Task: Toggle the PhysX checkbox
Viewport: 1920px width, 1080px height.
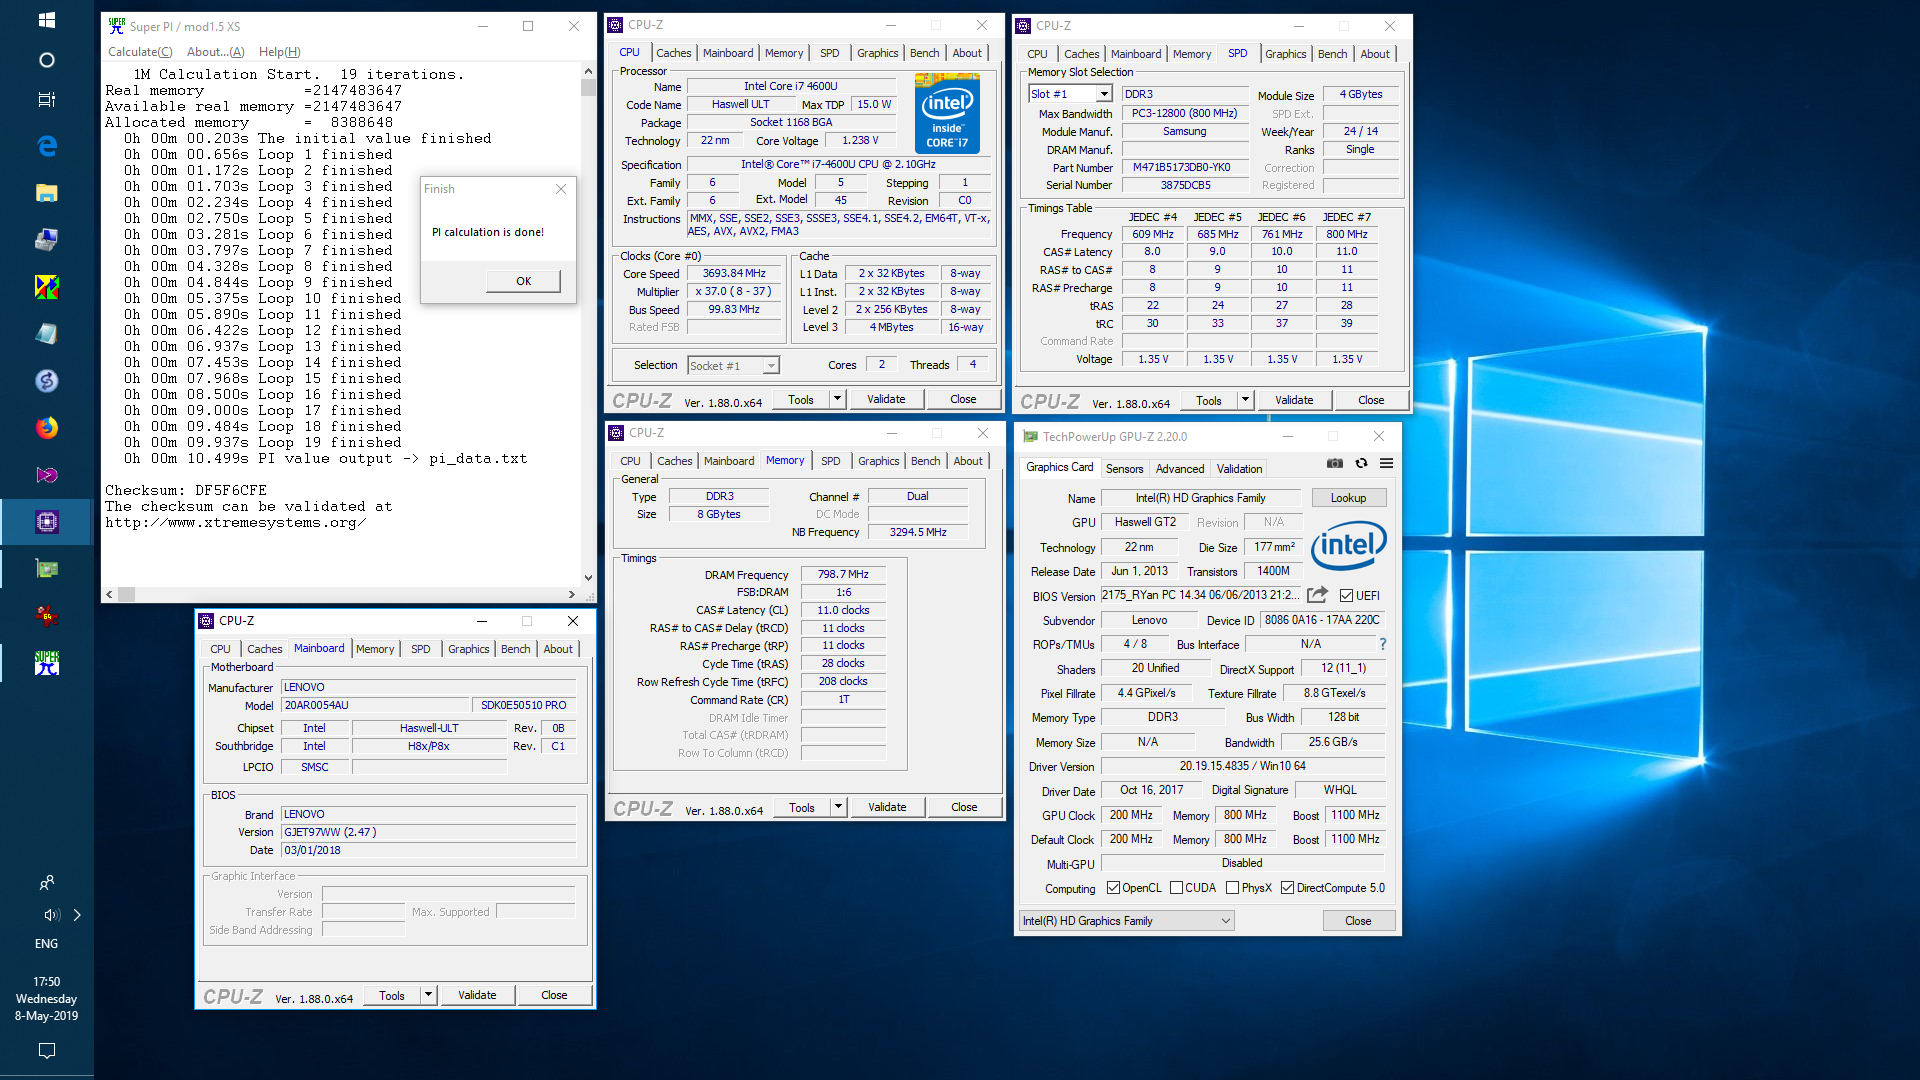Action: [1232, 888]
